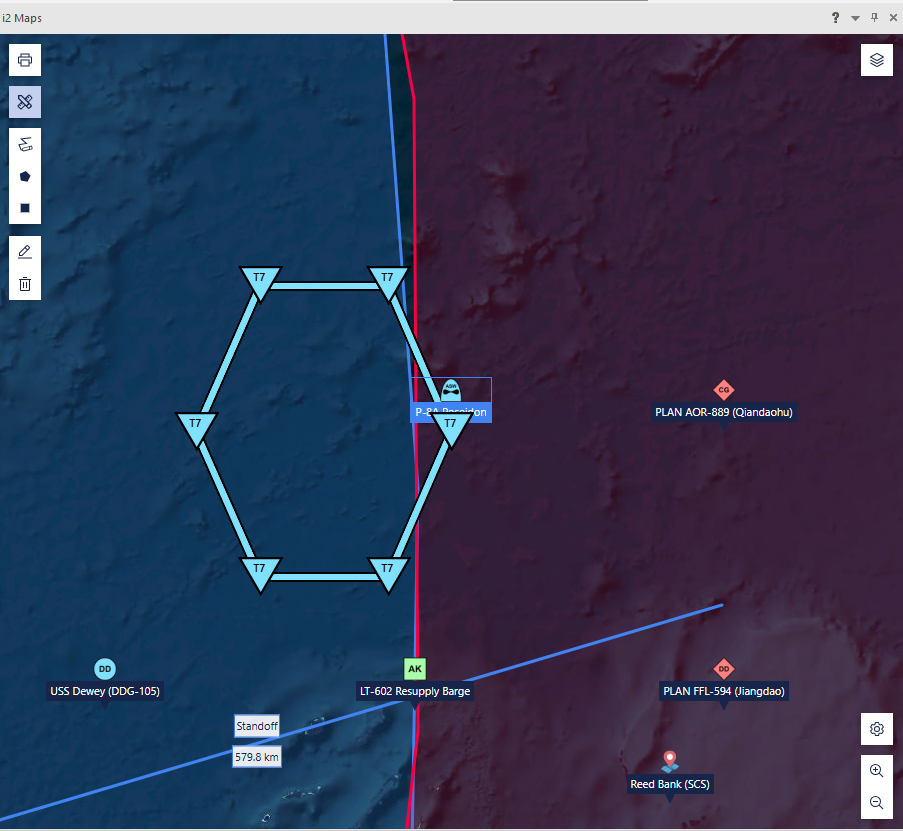This screenshot has height=831, width=903.
Task: Click the print map icon
Action: [25, 60]
